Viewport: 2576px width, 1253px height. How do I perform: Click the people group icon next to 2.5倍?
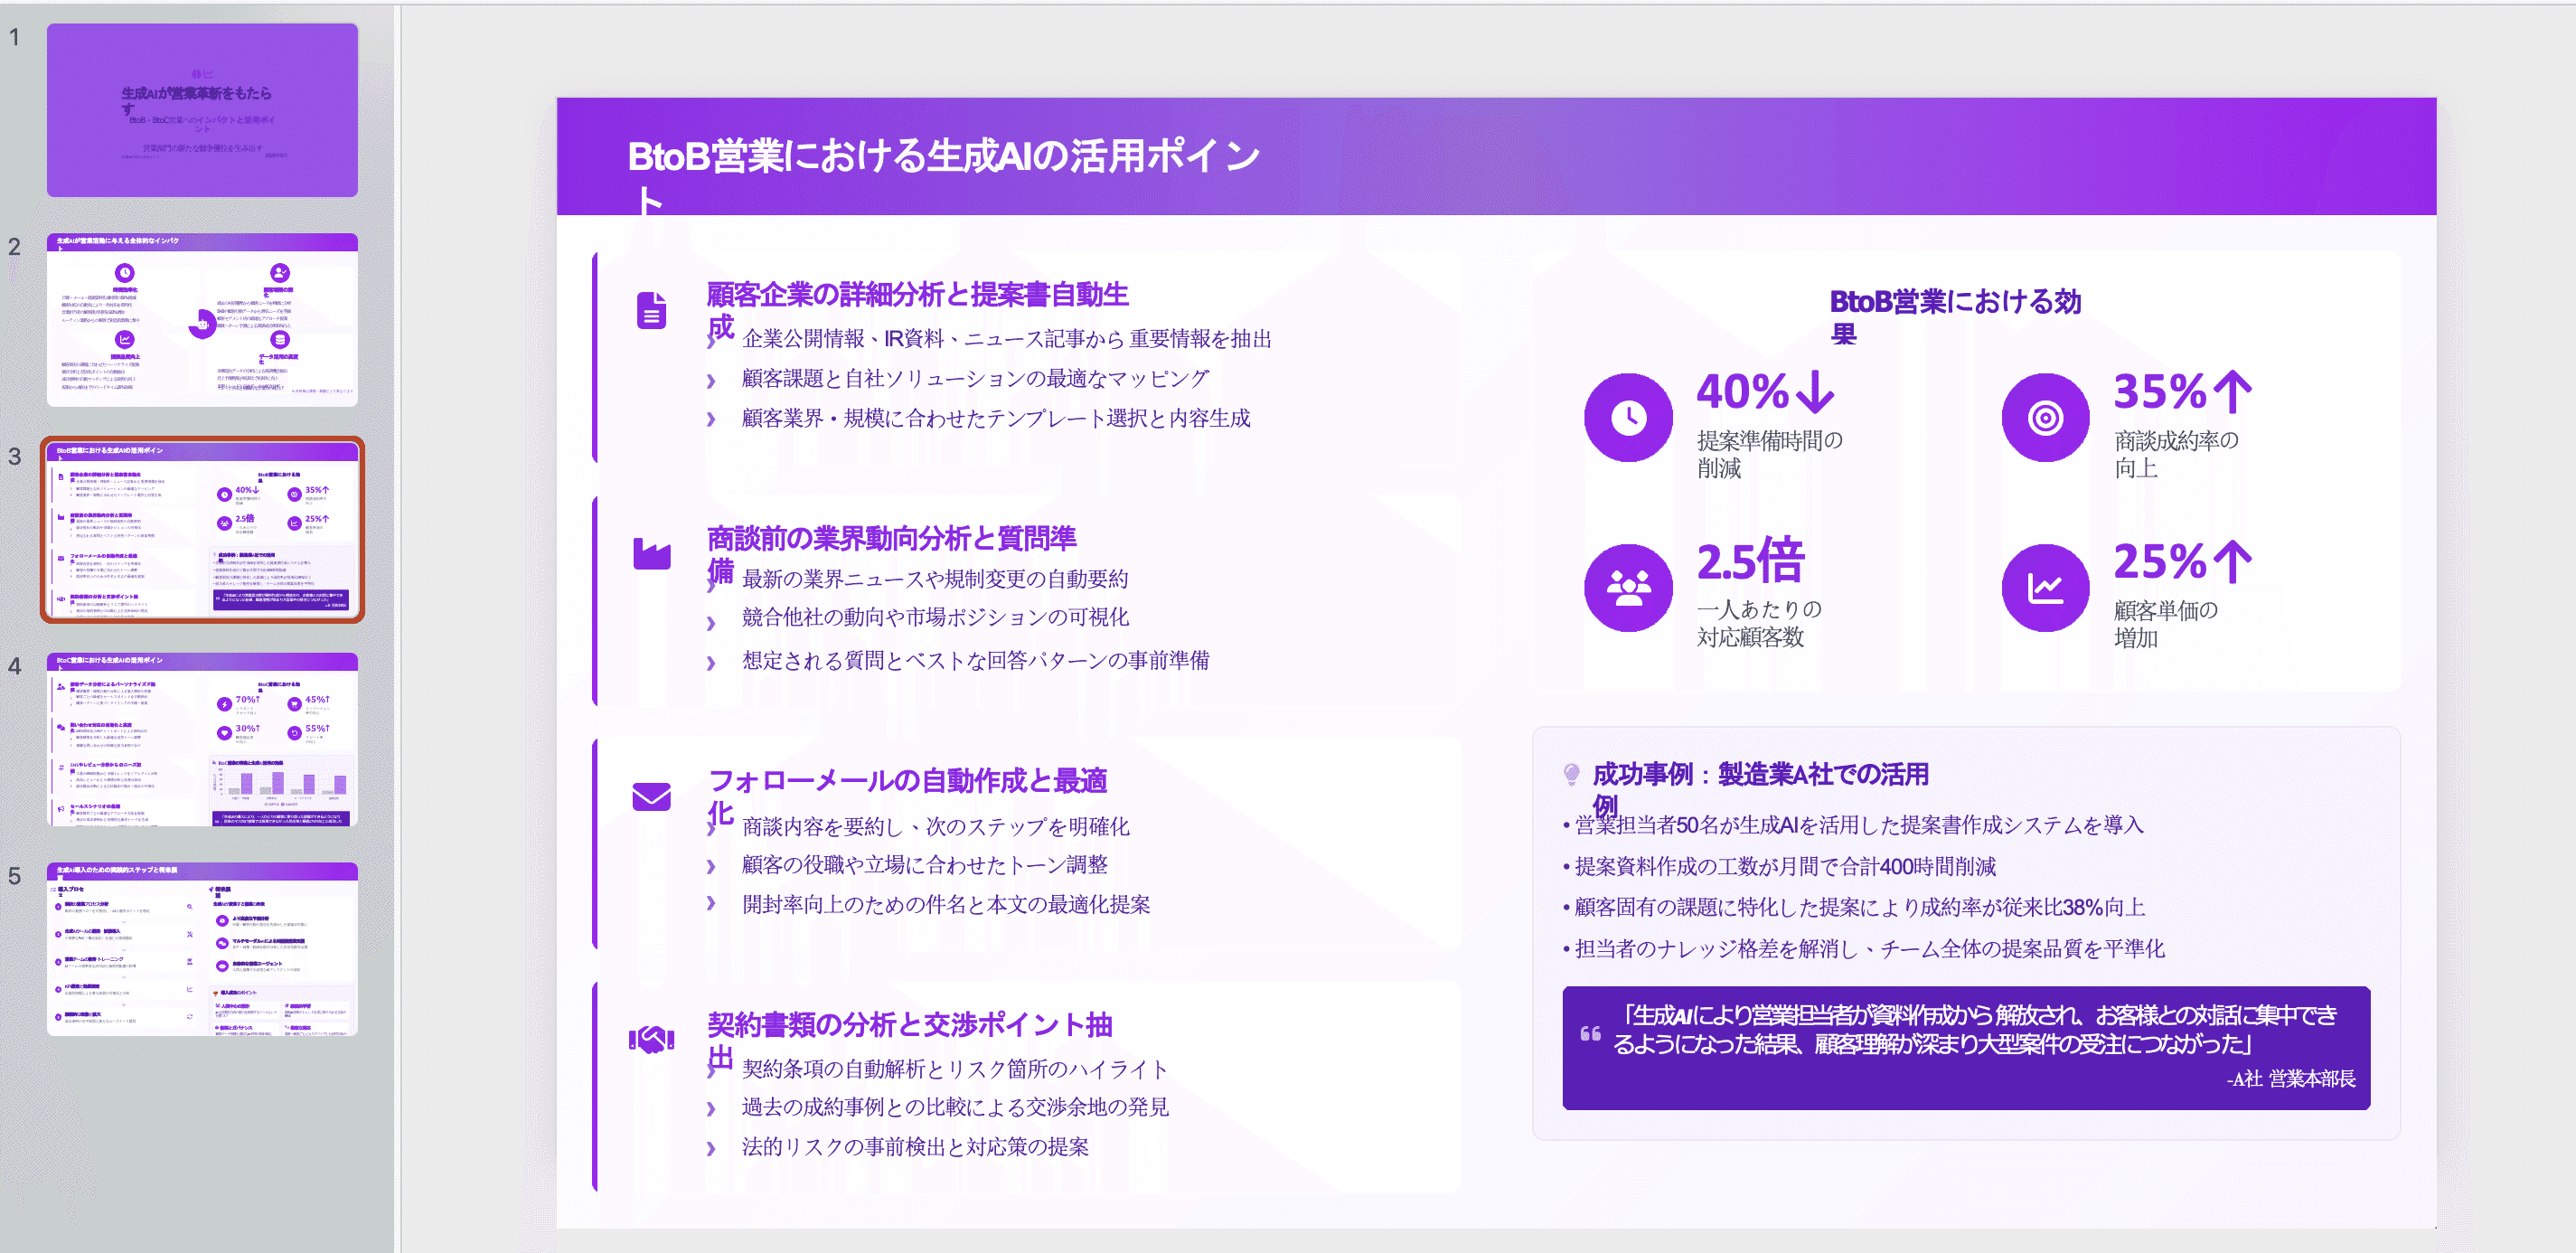point(1628,588)
